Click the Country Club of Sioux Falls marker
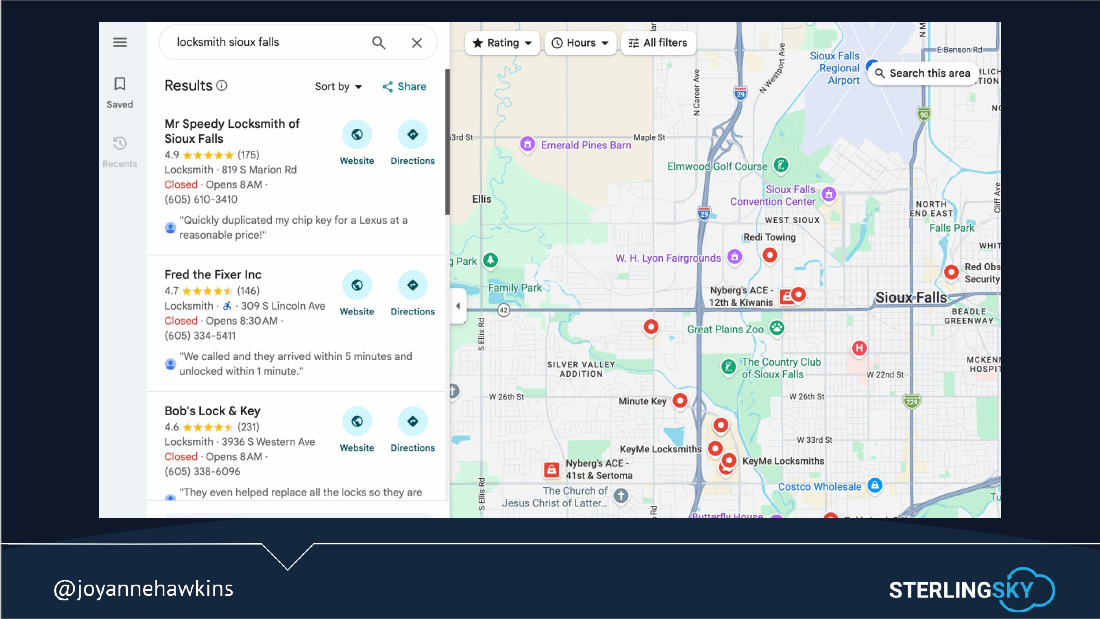 tap(729, 367)
